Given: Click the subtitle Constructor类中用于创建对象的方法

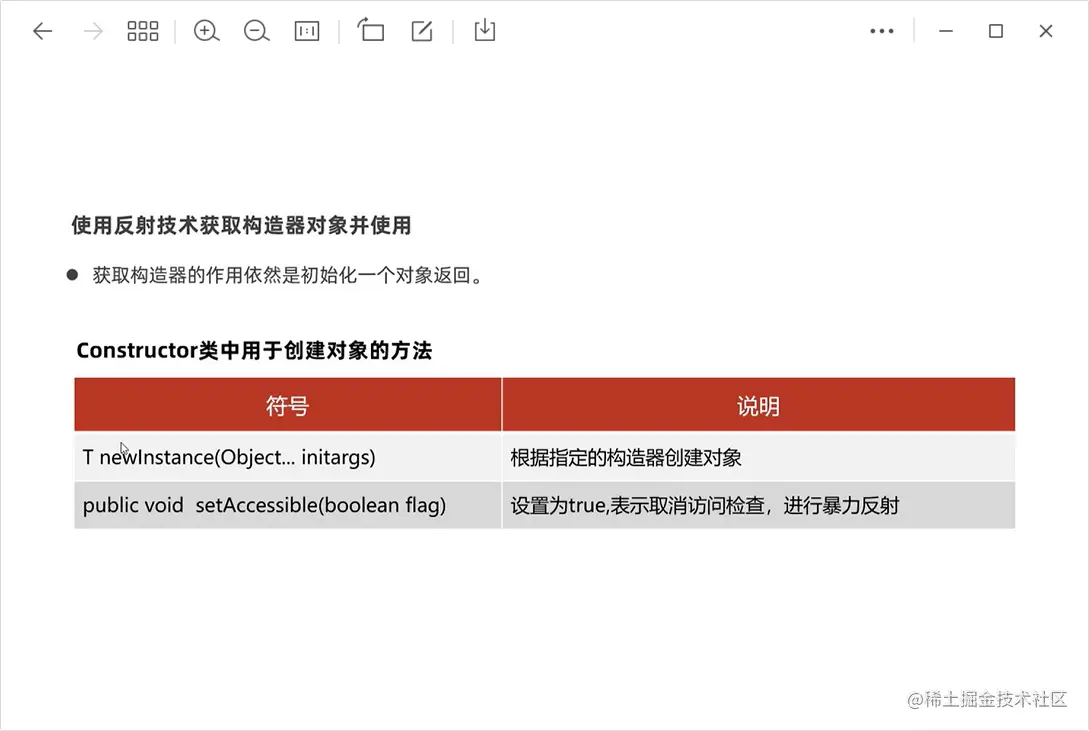Looking at the screenshot, I should click(x=254, y=351).
